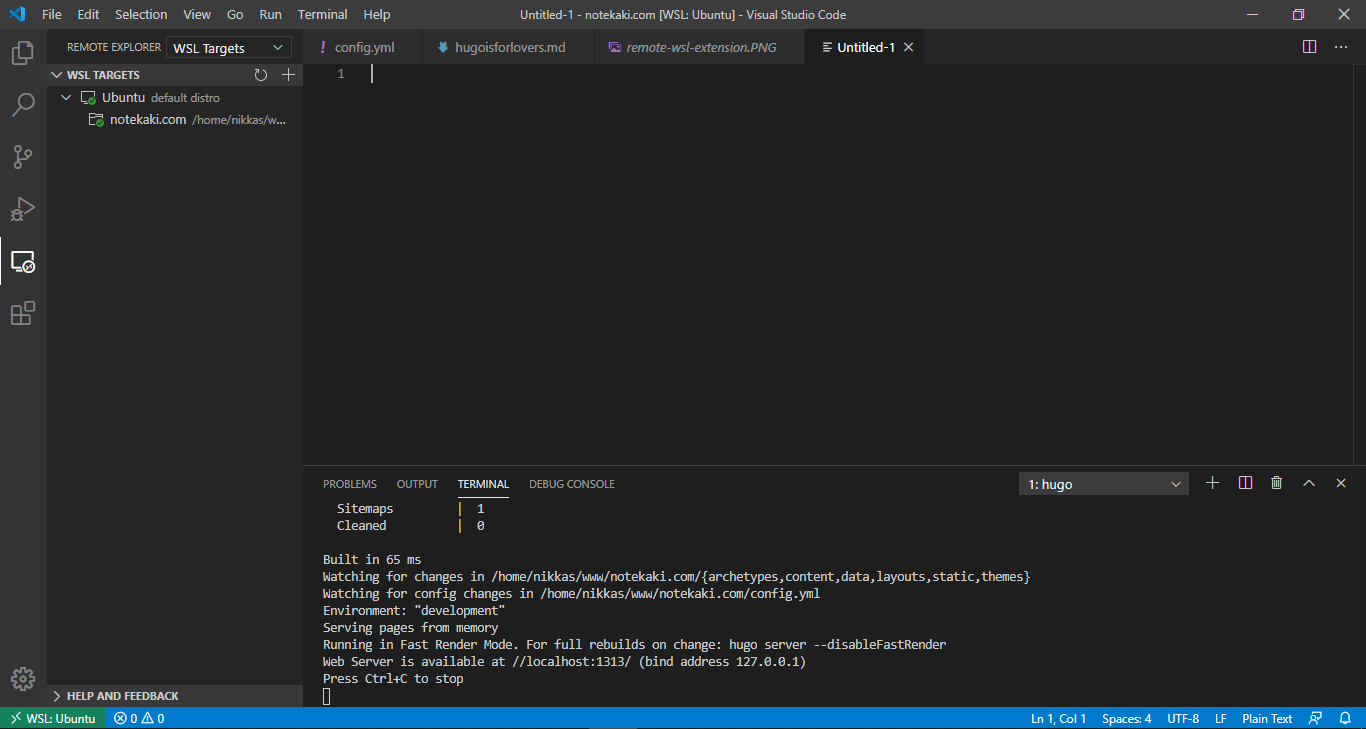Kill the hugo terminal with the trash icon
This screenshot has width=1366, height=729.
click(1276, 482)
